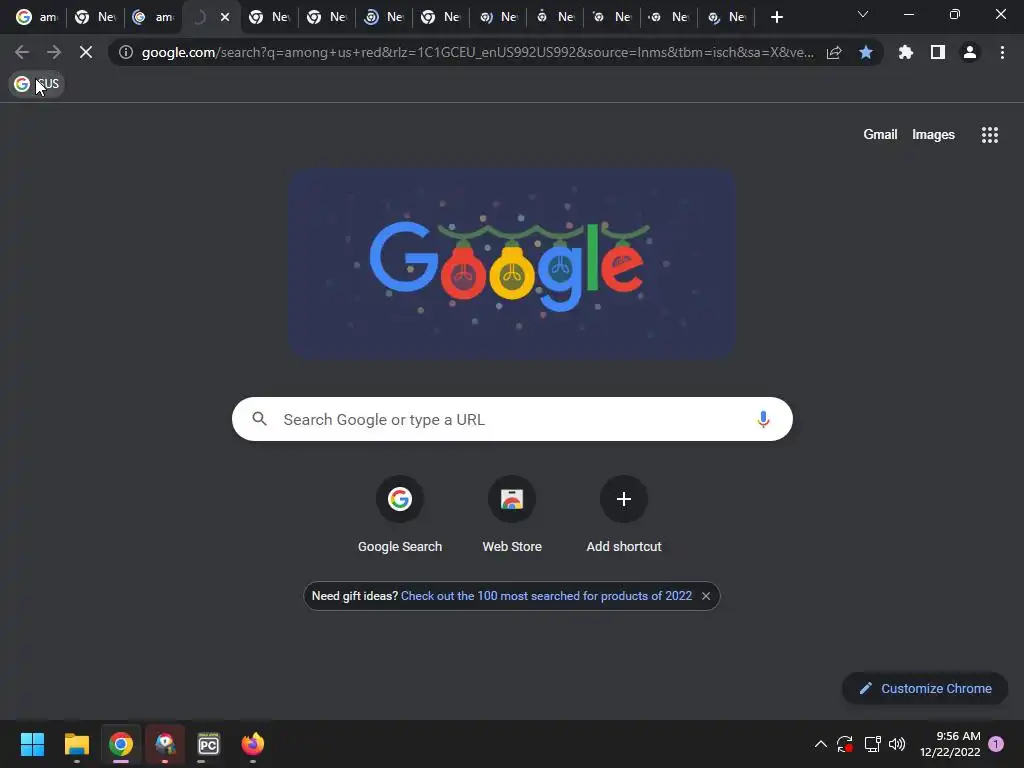Open the volume control in the tray
Viewport: 1024px width, 768px height.
click(897, 744)
